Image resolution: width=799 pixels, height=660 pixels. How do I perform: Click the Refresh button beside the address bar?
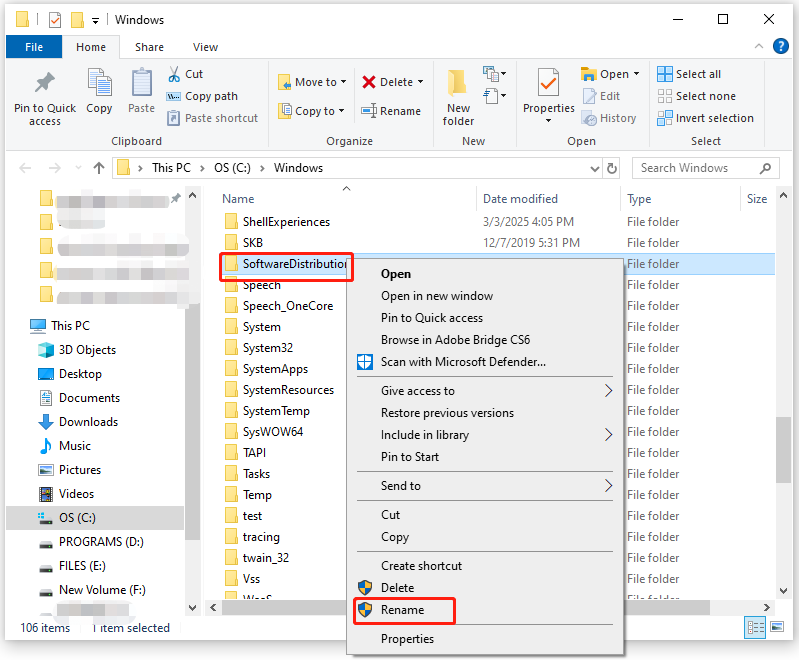[x=612, y=168]
